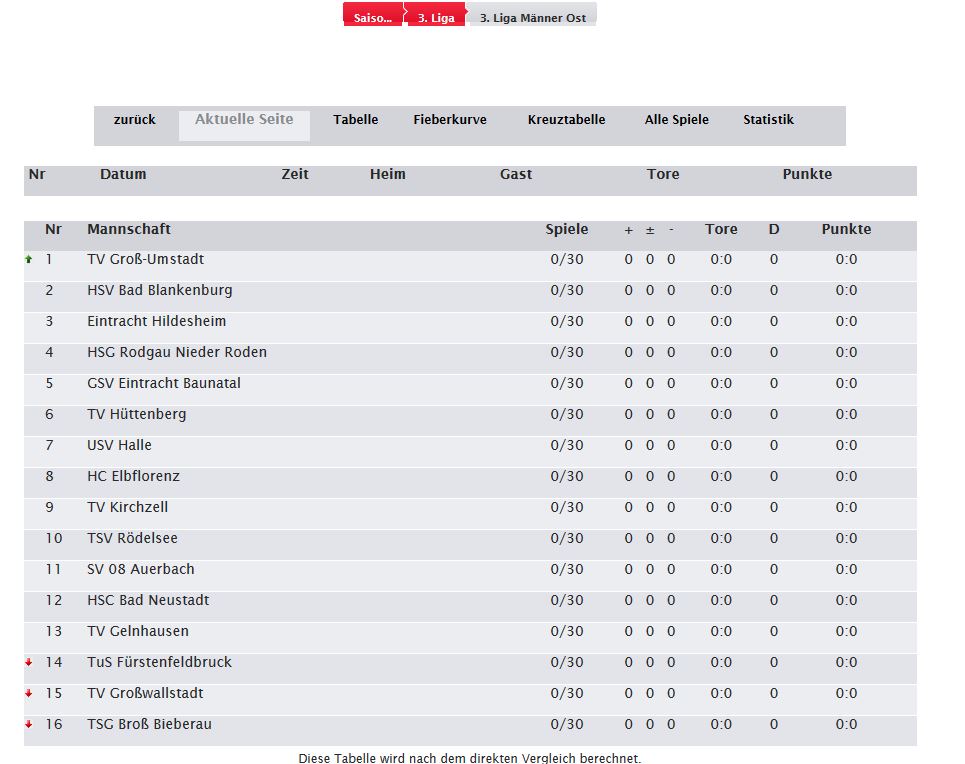Click on HC Elbflorenz in the table

[x=134, y=476]
